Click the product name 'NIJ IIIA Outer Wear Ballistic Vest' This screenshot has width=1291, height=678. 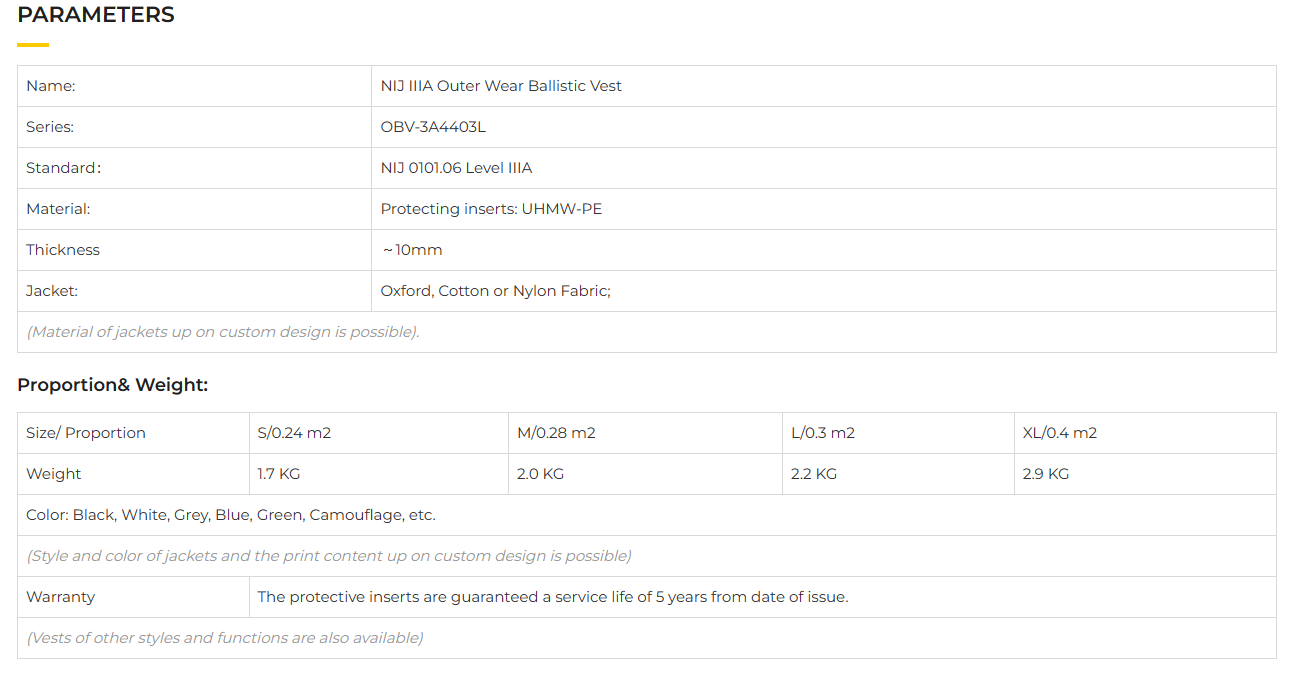click(501, 86)
